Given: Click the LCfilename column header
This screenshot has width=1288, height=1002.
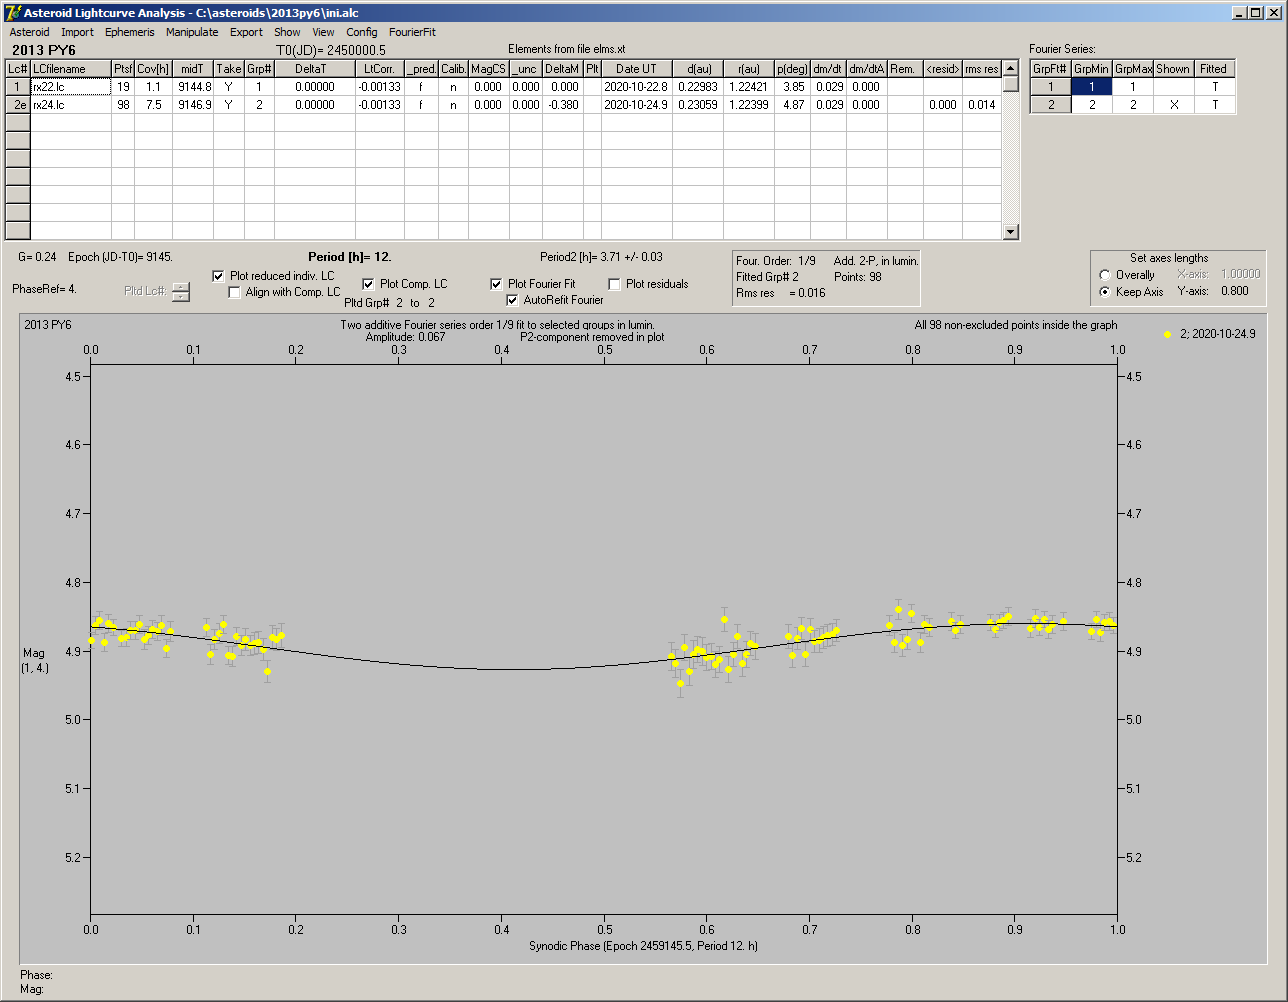Looking at the screenshot, I should click(x=71, y=69).
